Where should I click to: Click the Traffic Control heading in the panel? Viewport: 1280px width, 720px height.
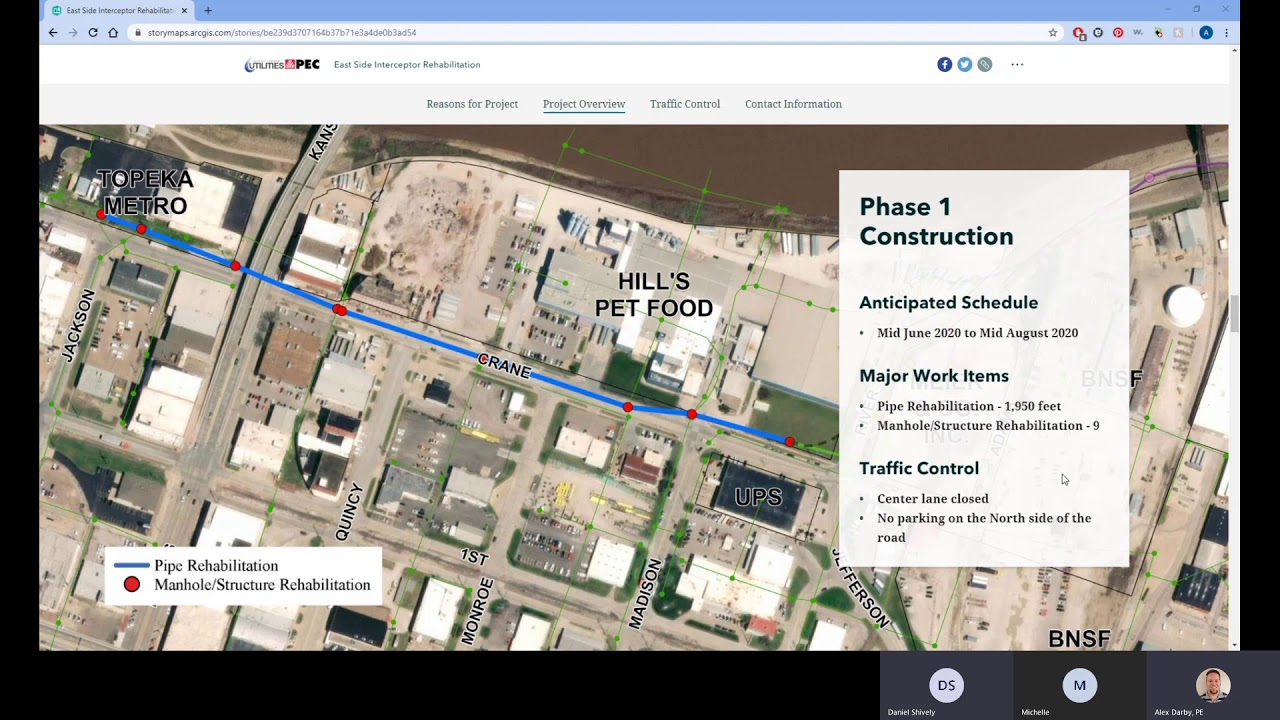point(919,468)
